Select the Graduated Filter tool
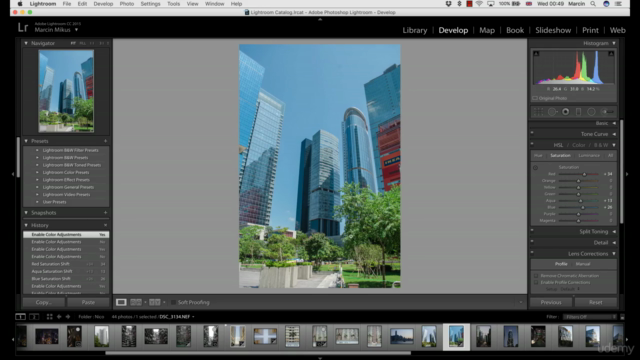 [x=578, y=111]
